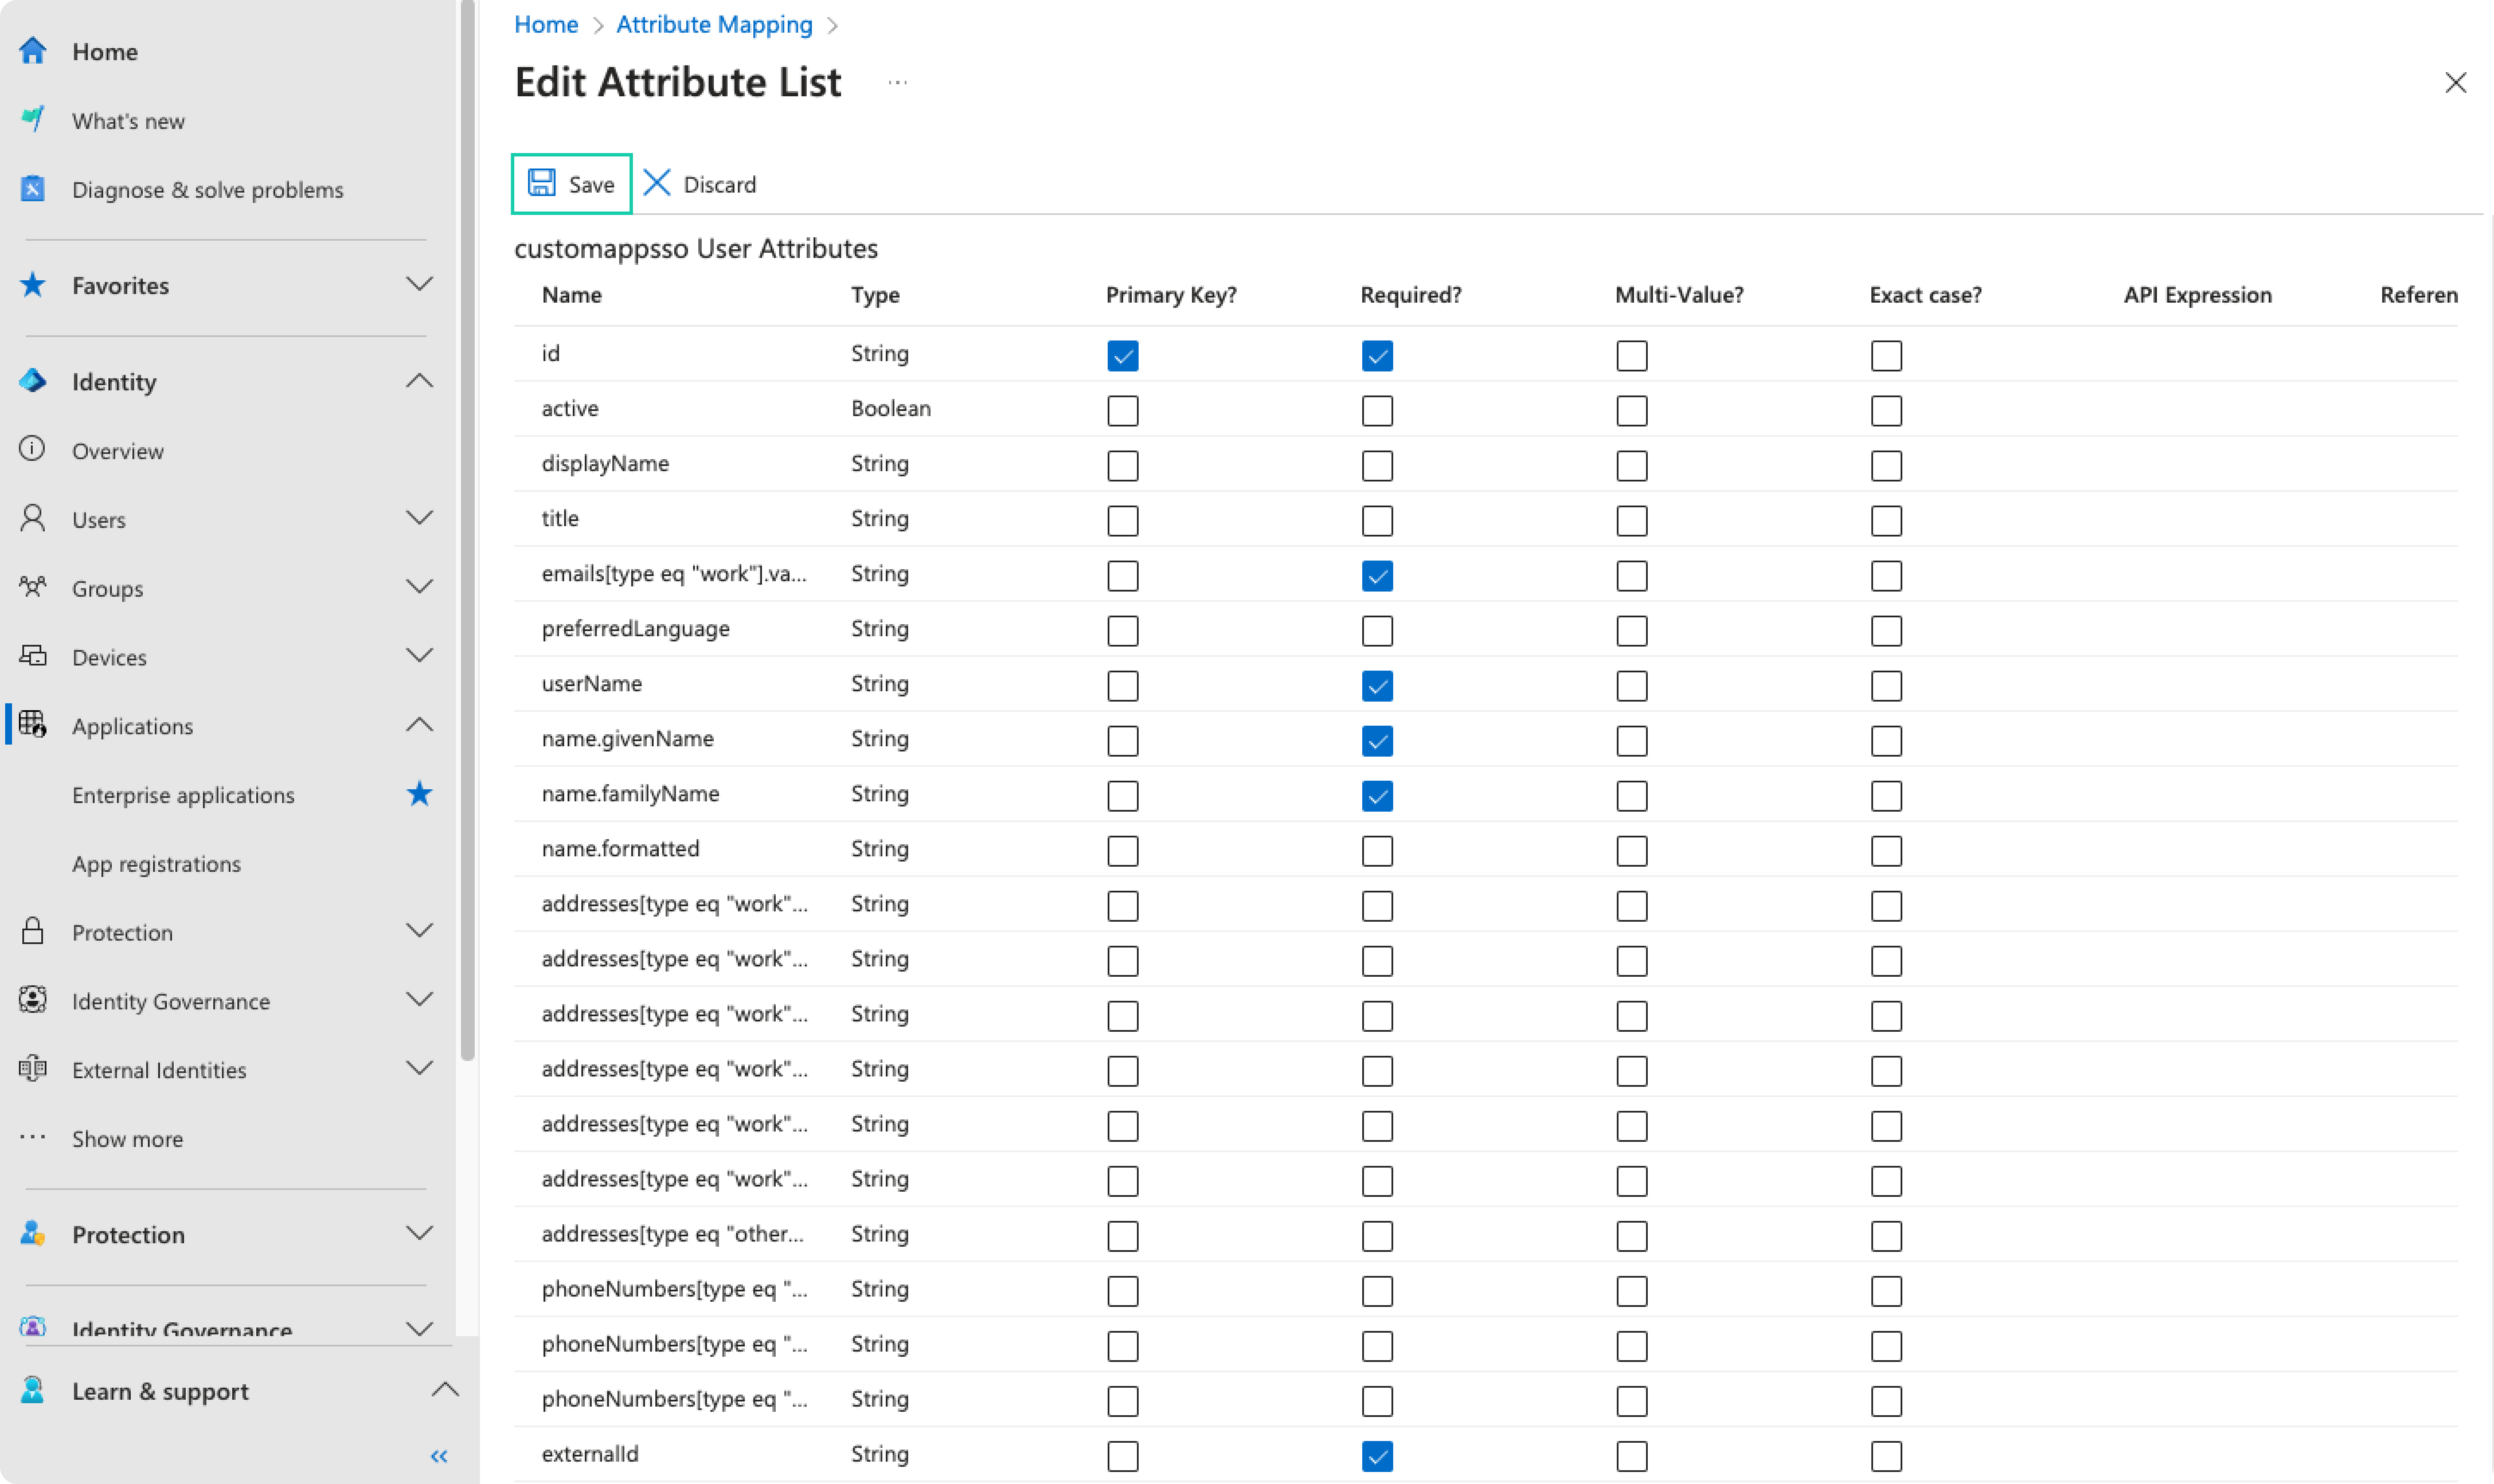Expand the Favorites section chevron
2494x1484 pixels.
pos(420,284)
